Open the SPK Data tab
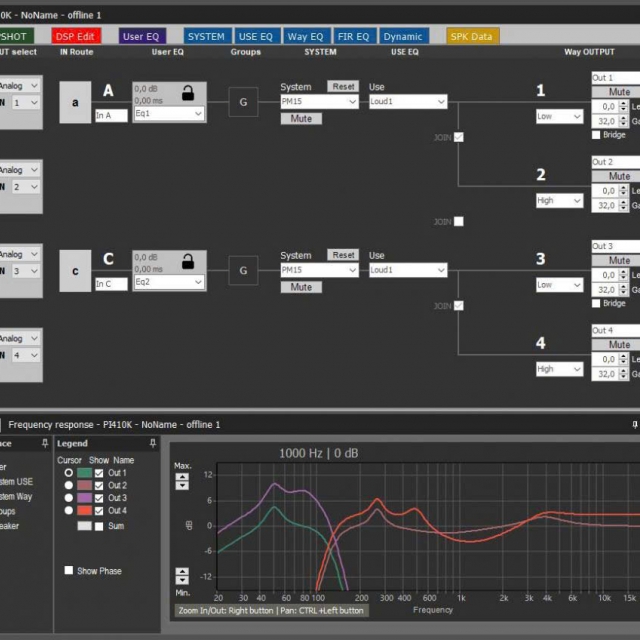The width and height of the screenshot is (640, 640). tap(472, 36)
